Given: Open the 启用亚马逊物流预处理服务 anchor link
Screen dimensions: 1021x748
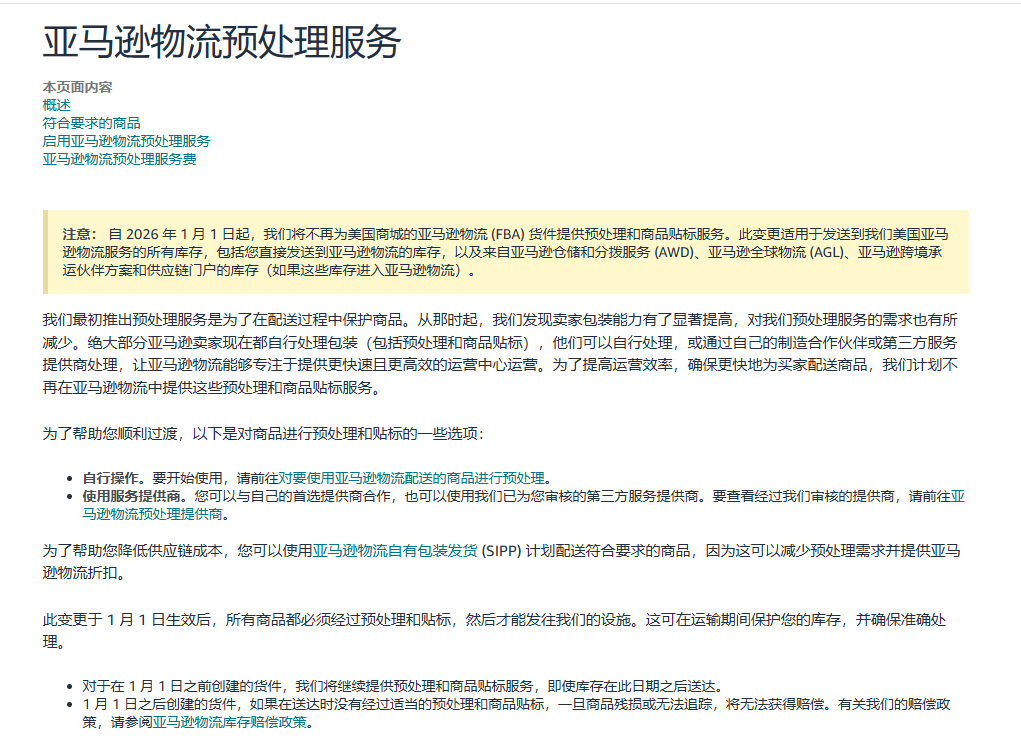Looking at the screenshot, I should coord(126,141).
